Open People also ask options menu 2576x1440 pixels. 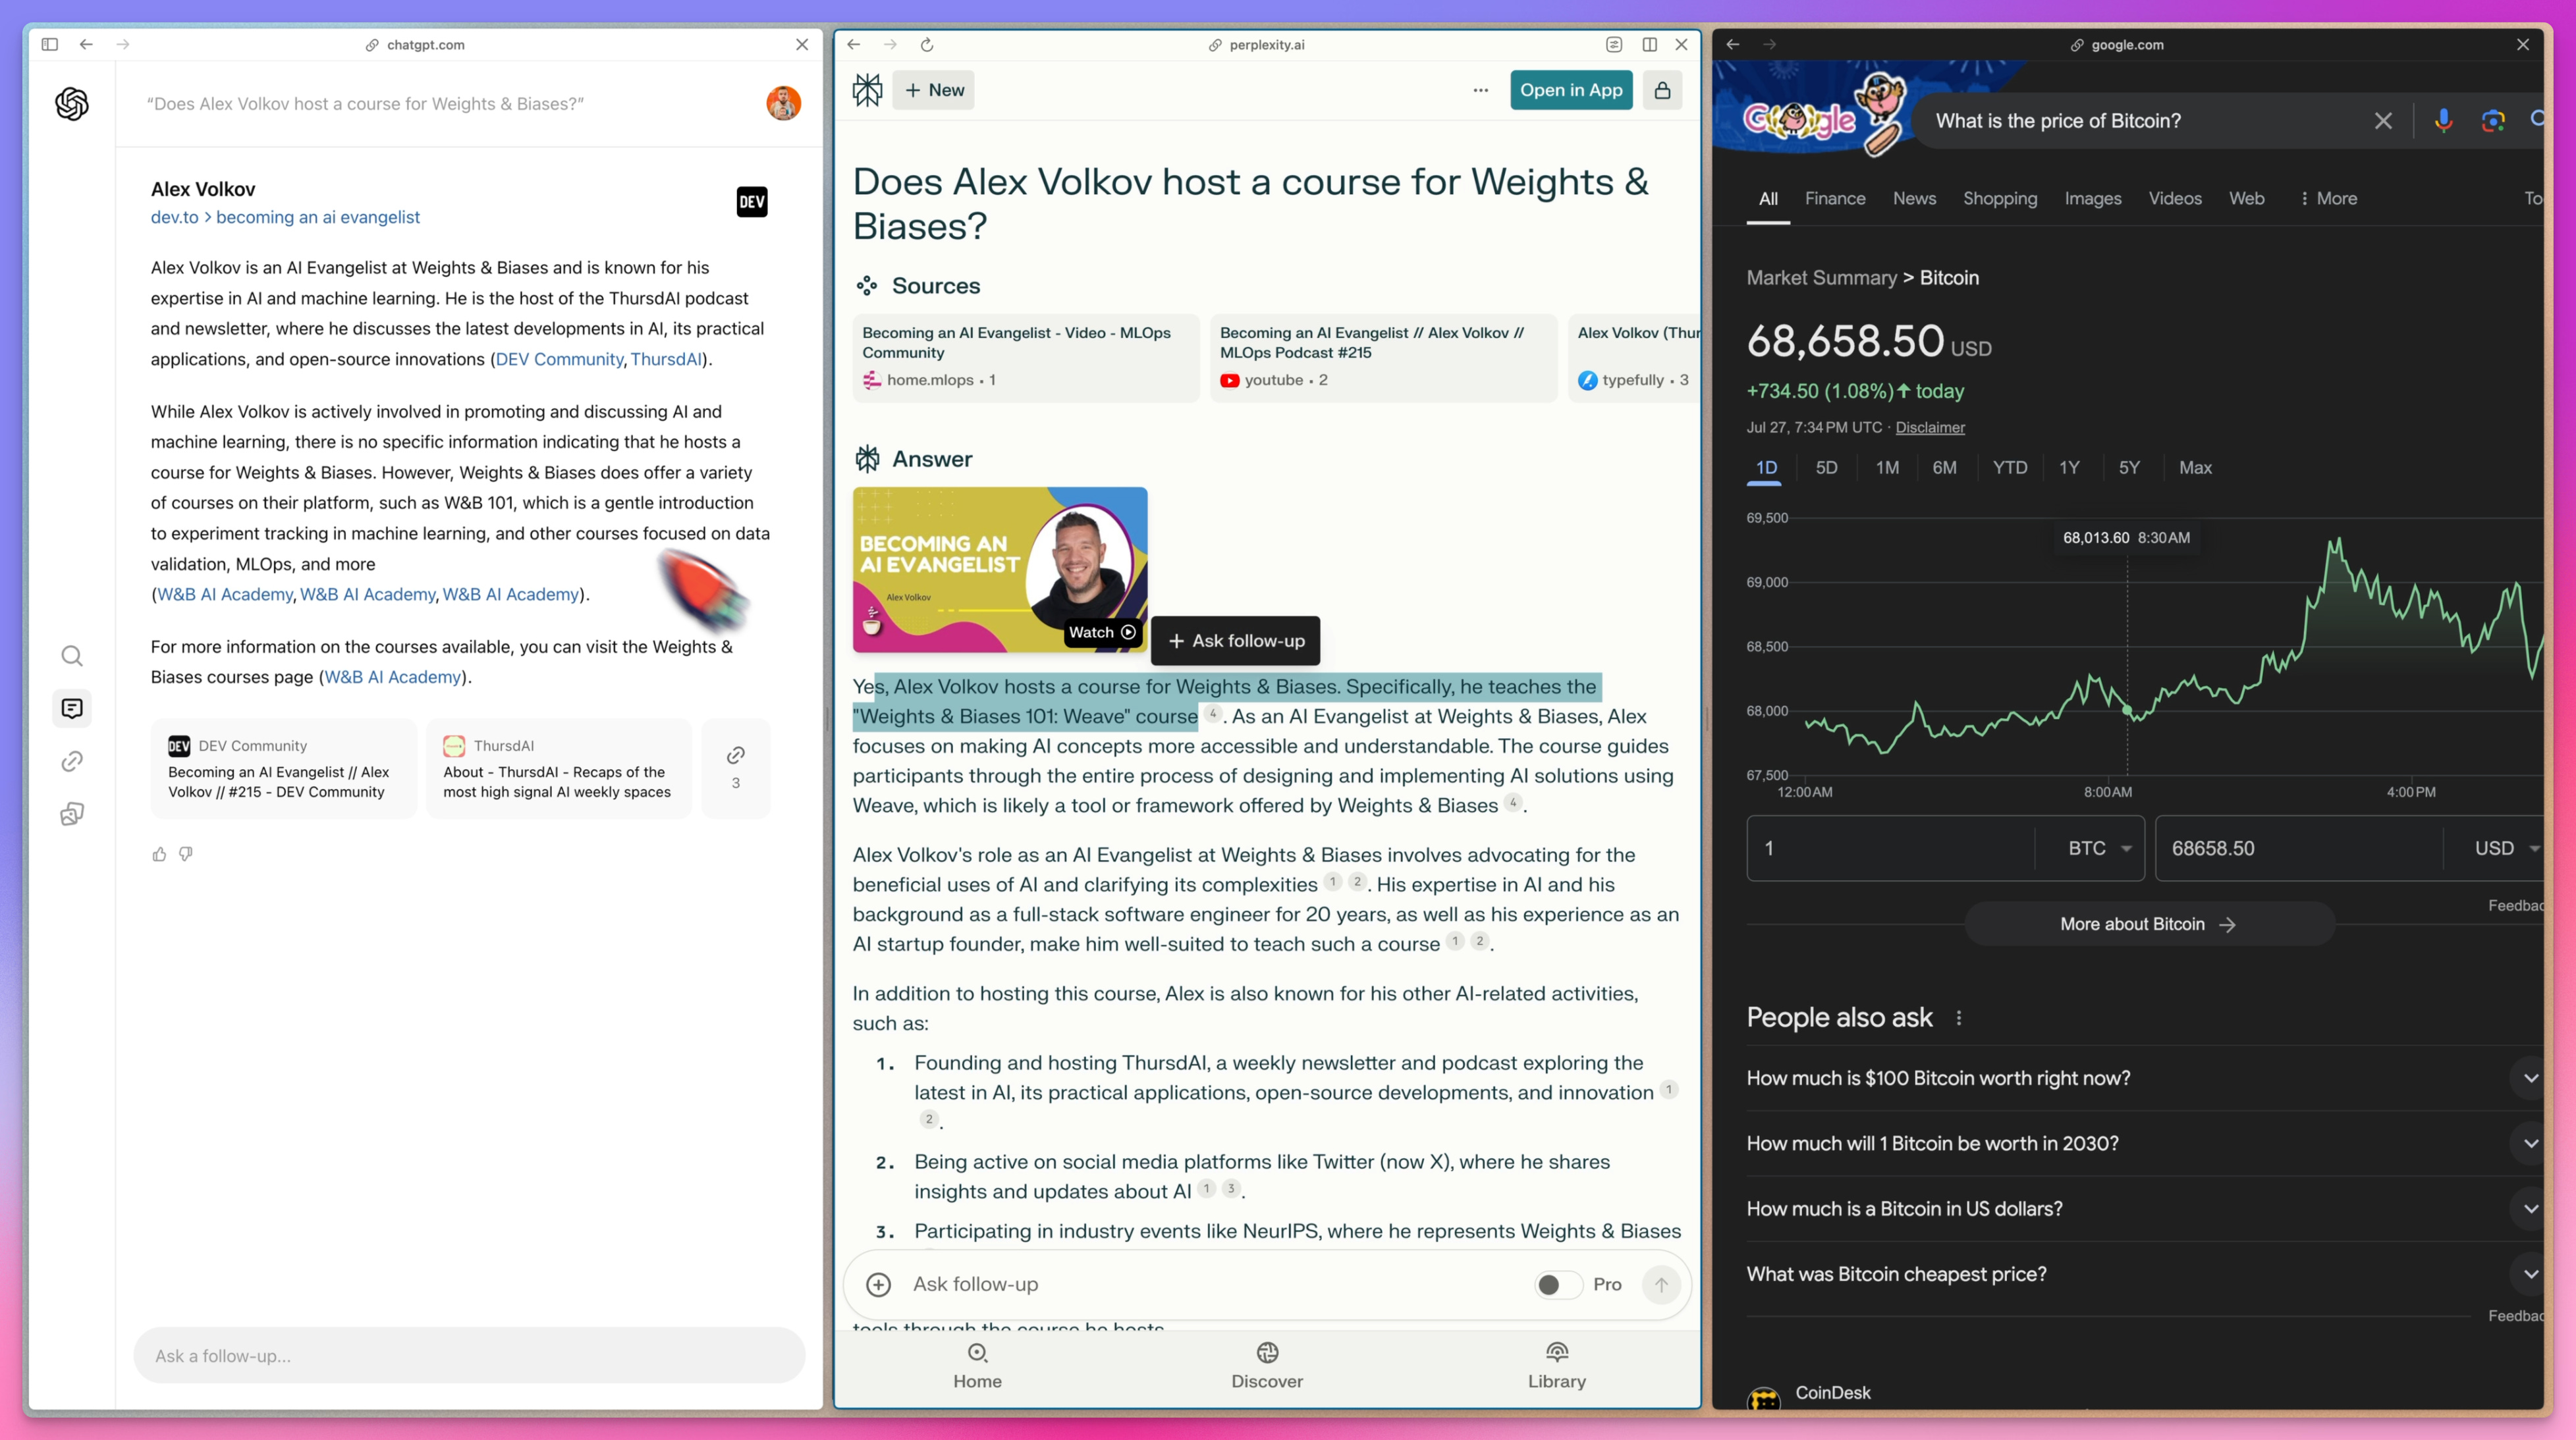(x=1959, y=1018)
